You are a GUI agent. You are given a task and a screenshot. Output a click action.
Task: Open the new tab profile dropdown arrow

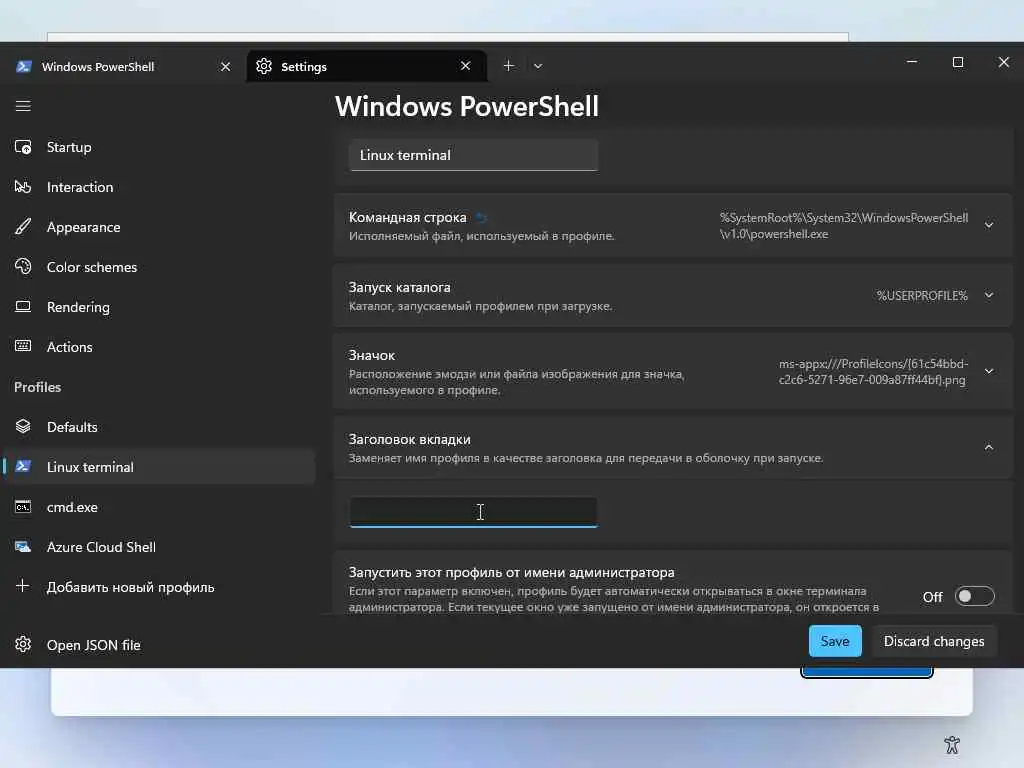tap(537, 66)
